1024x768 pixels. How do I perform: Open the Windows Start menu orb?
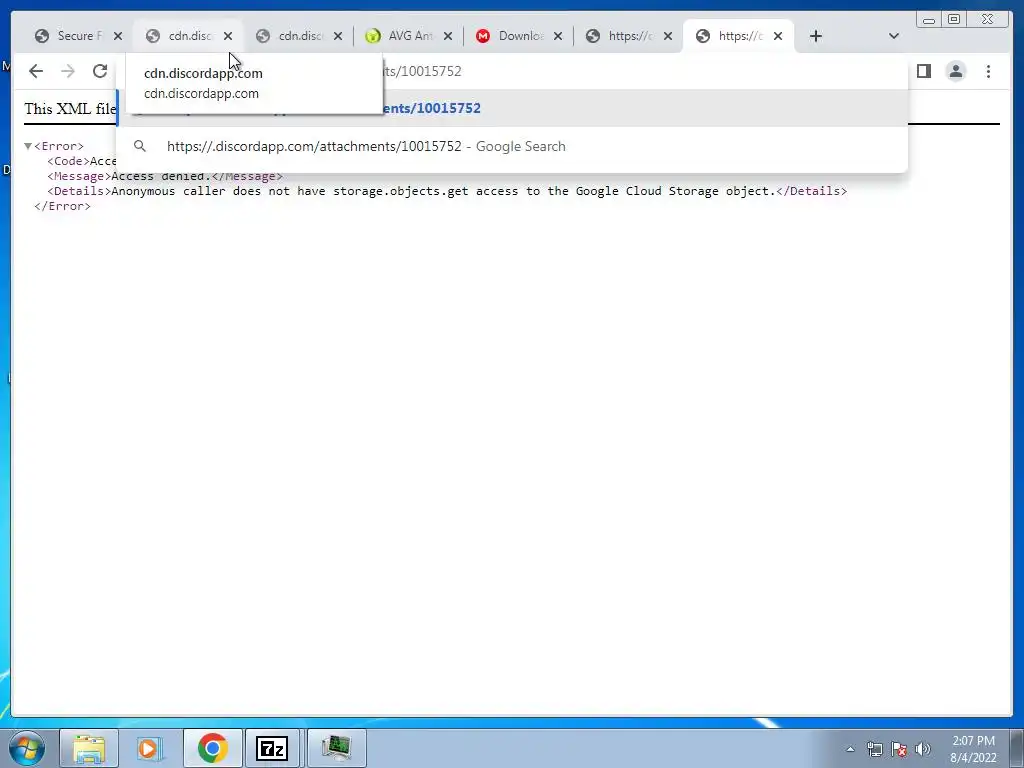27,748
